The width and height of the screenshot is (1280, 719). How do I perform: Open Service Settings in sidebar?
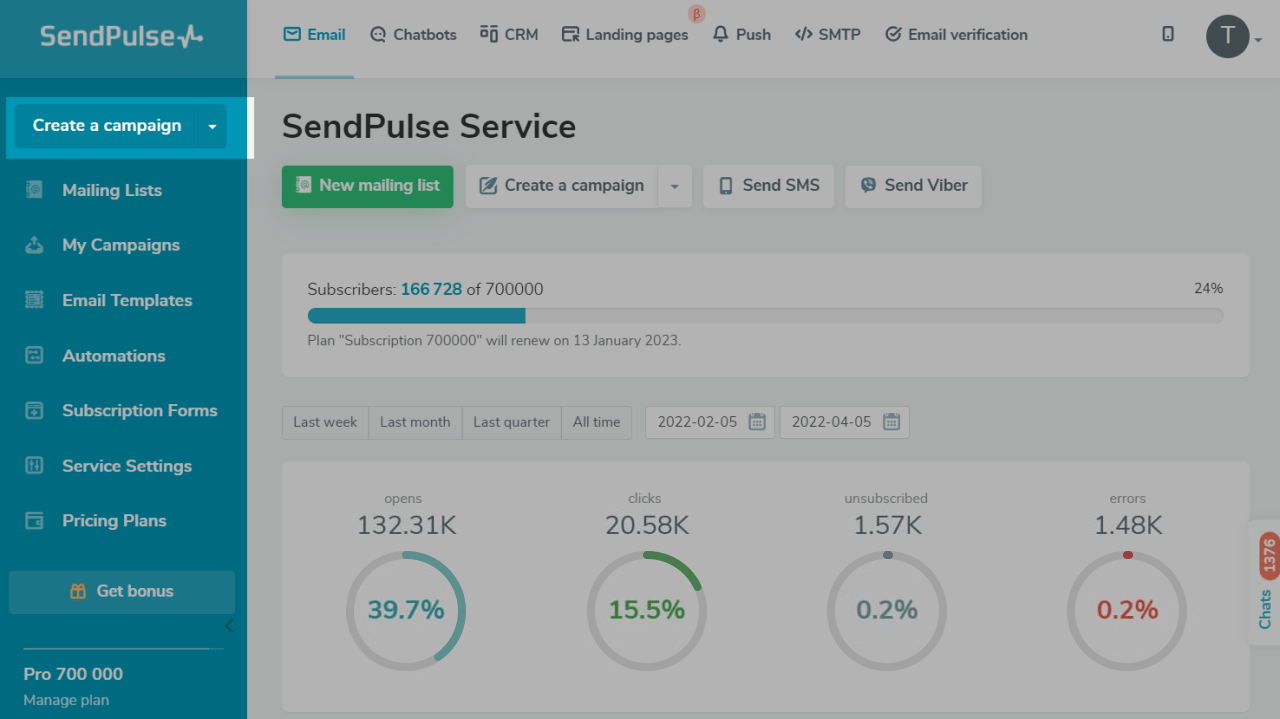[x=127, y=465]
